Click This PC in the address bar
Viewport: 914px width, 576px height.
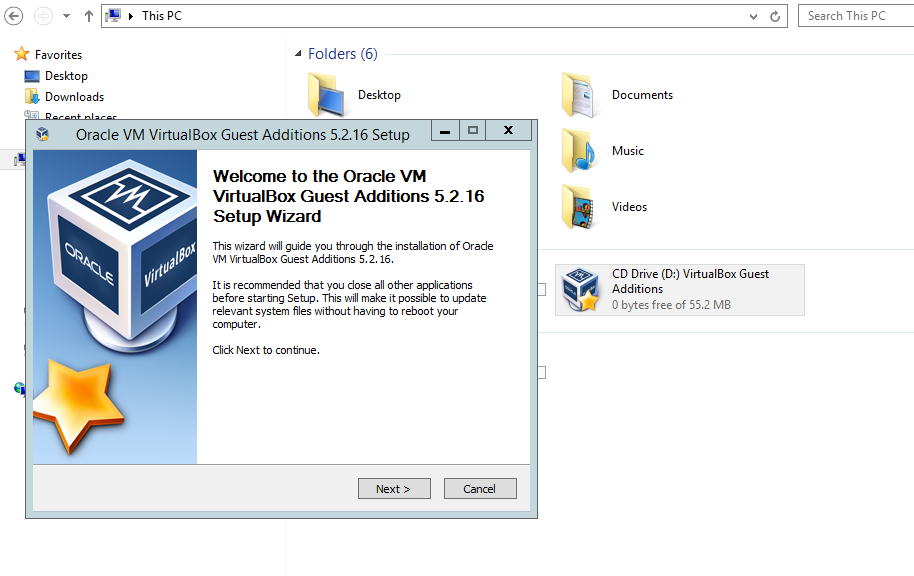click(x=162, y=16)
